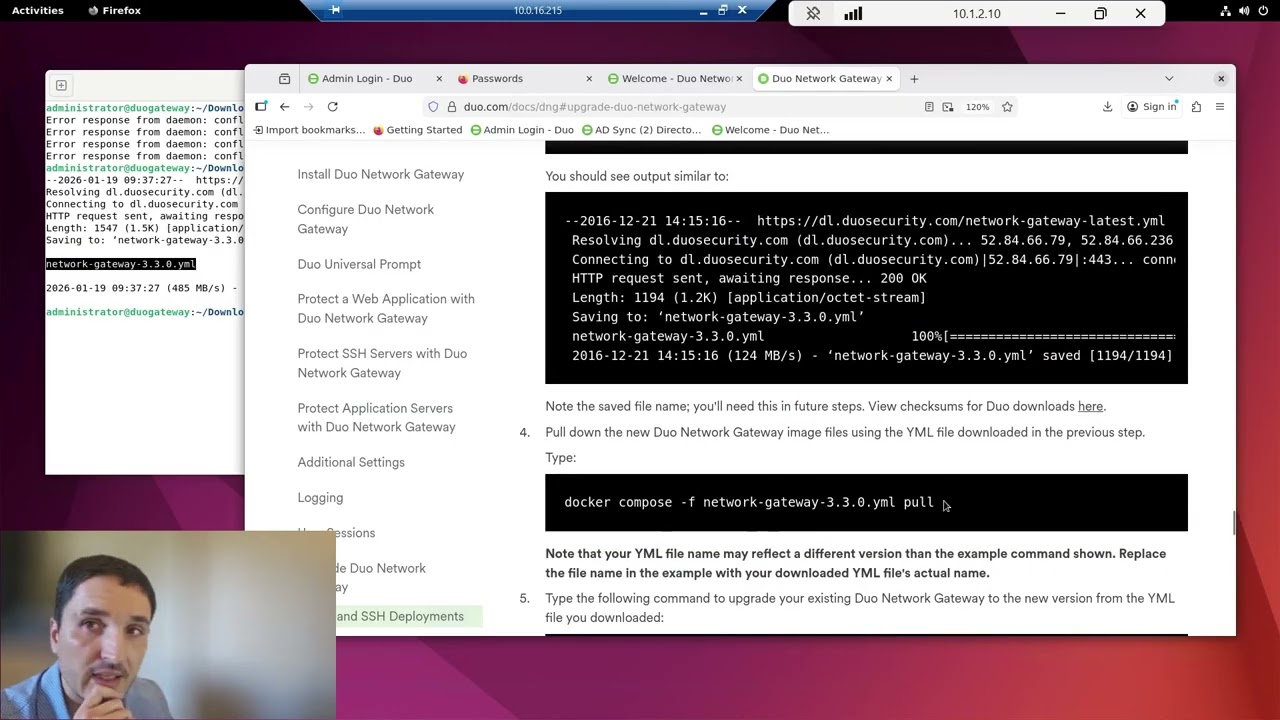
Task: Select the Duo Network Gateway tab
Action: click(x=826, y=79)
